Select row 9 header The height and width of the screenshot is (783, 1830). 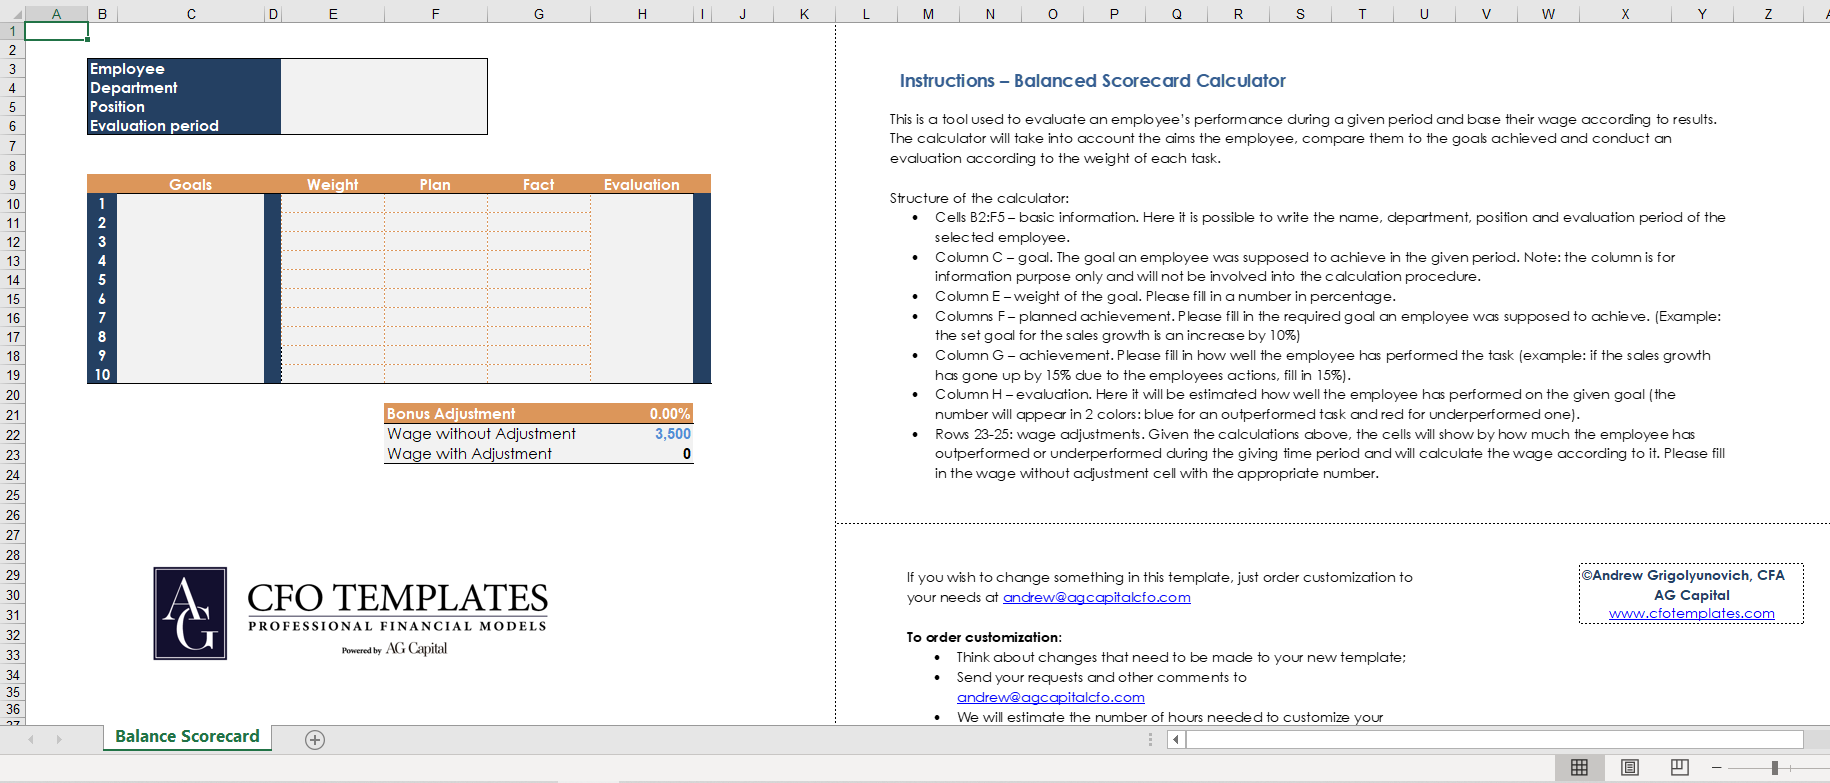12,185
